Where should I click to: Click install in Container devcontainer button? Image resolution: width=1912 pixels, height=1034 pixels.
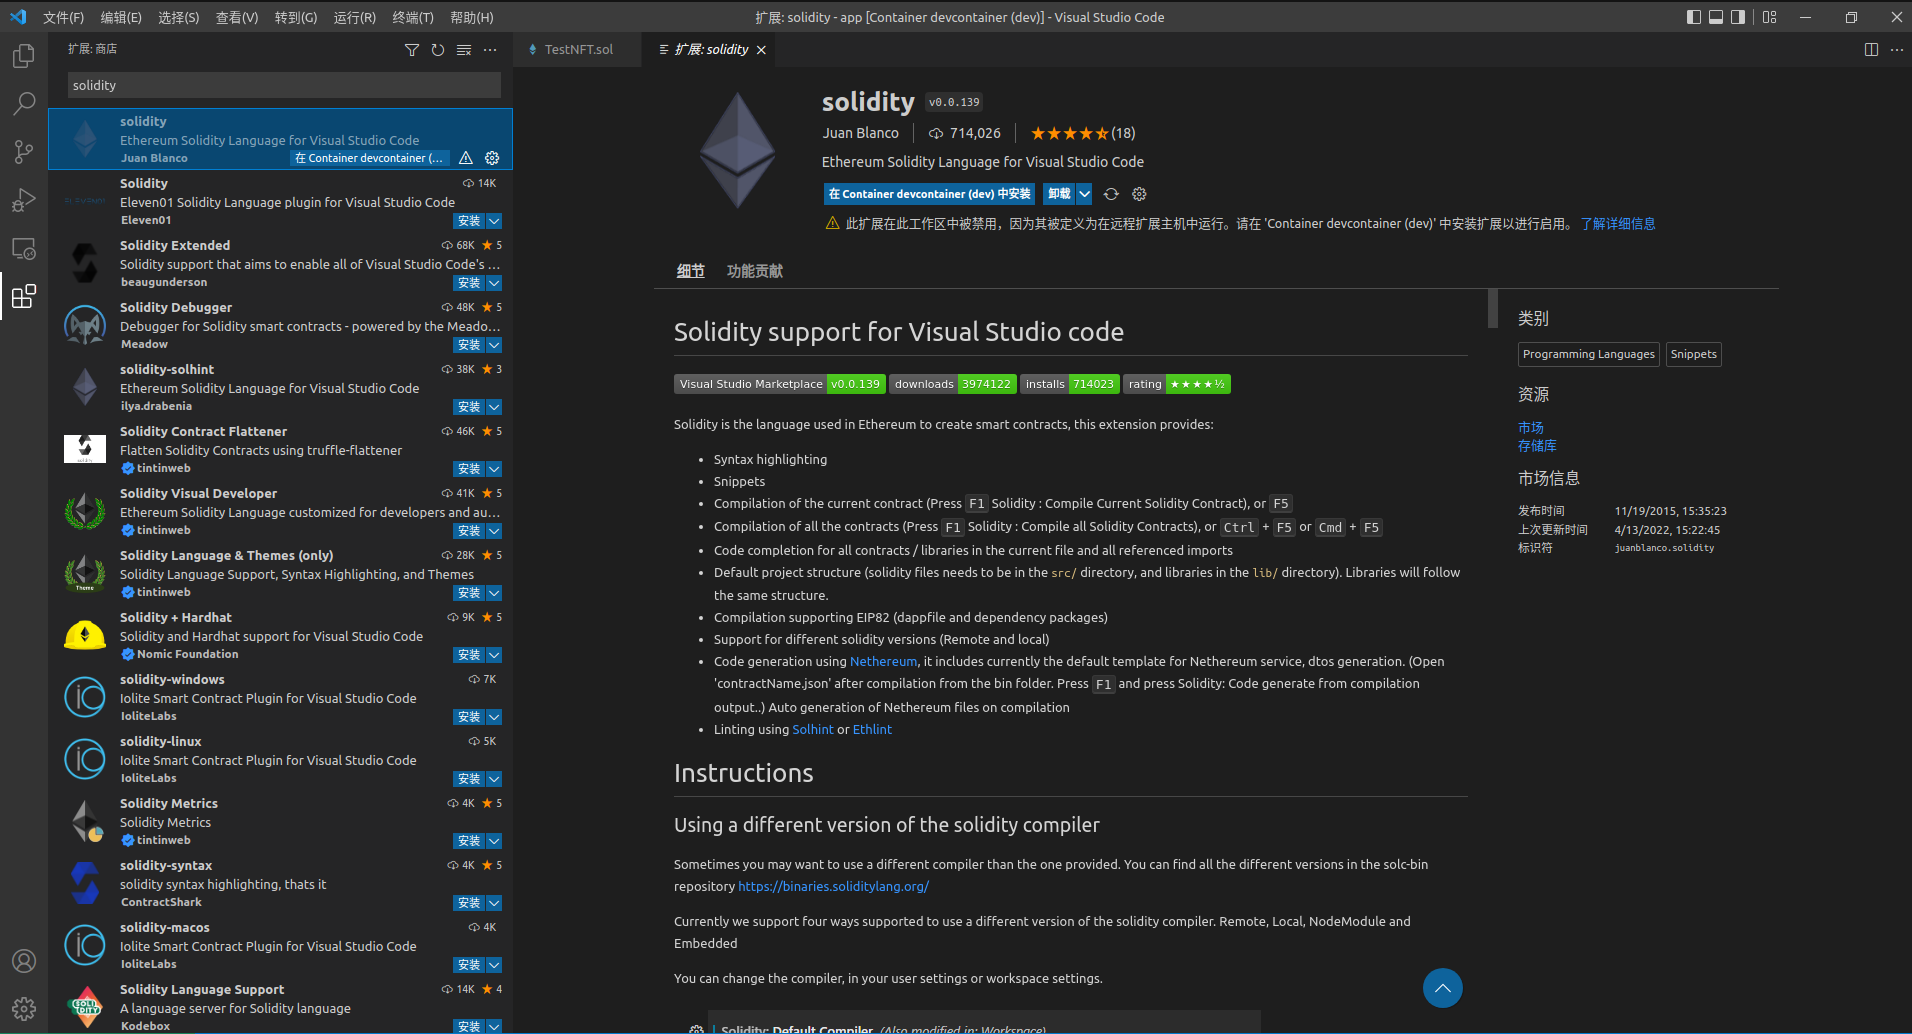(x=929, y=194)
